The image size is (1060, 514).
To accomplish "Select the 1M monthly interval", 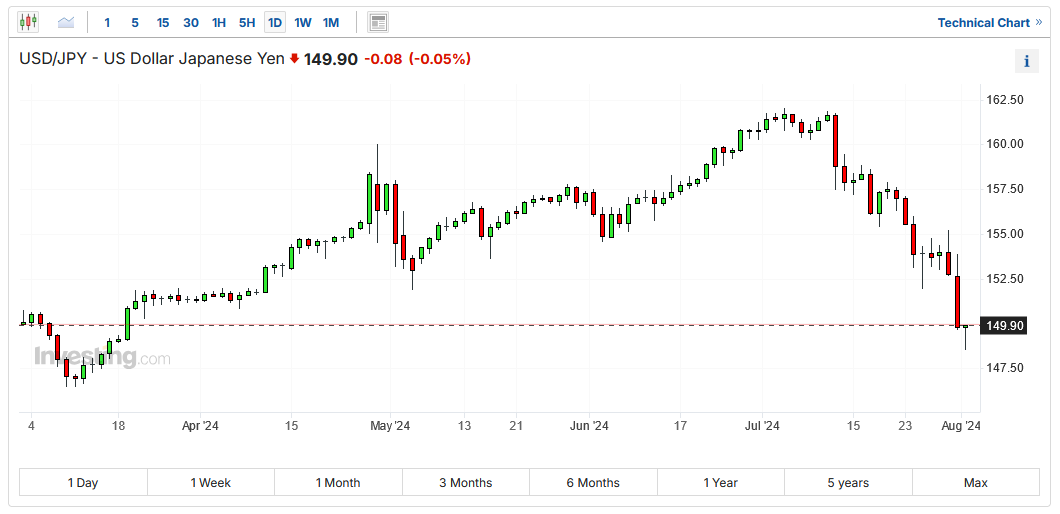I will point(331,22).
